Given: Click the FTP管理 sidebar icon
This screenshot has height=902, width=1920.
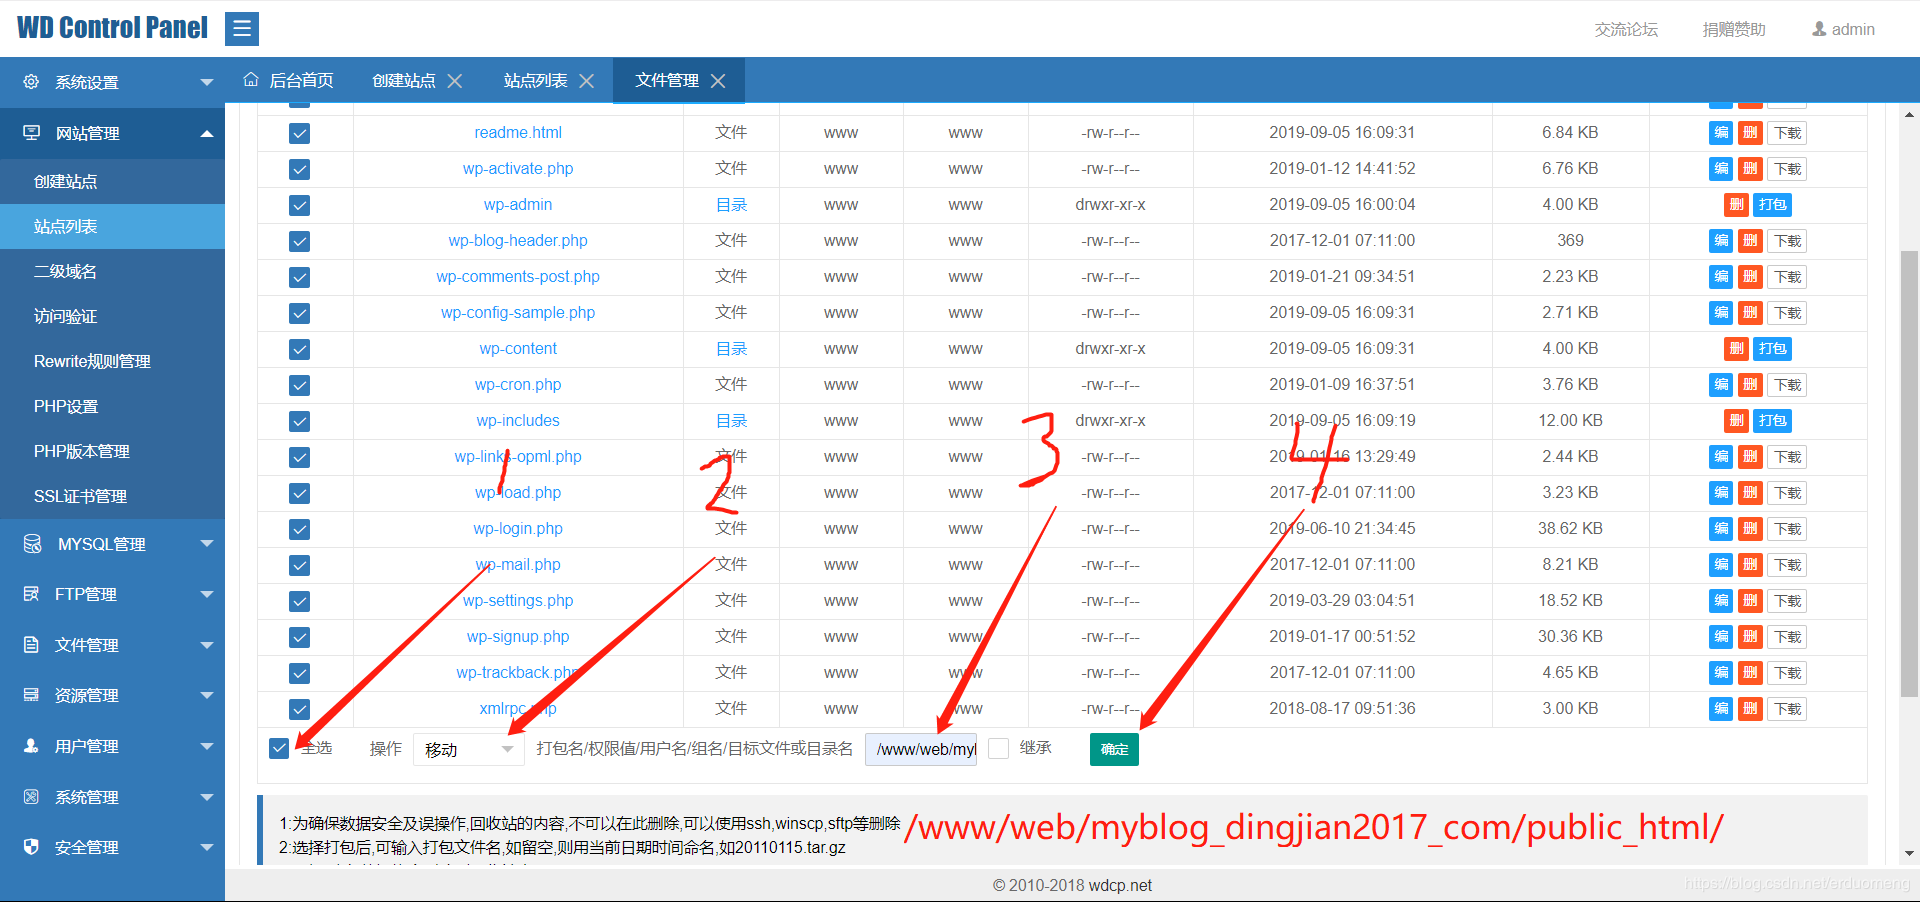Looking at the screenshot, I should point(31,594).
